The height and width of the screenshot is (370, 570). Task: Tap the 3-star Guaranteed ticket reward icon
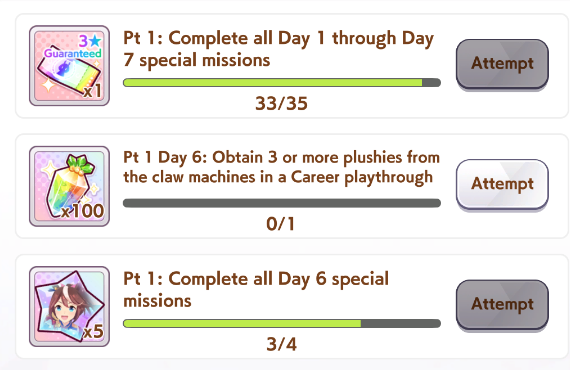pyautogui.click(x=69, y=66)
